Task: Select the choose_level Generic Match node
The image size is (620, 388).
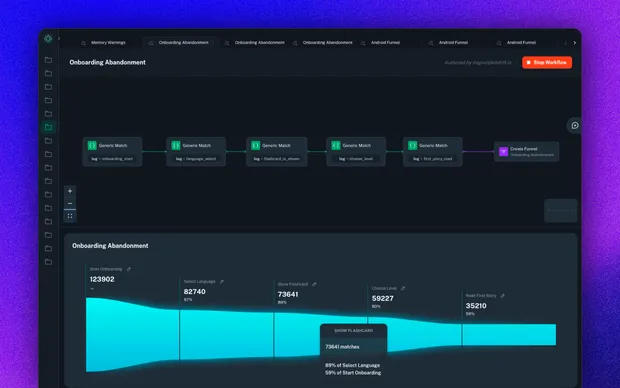Action: (x=356, y=151)
